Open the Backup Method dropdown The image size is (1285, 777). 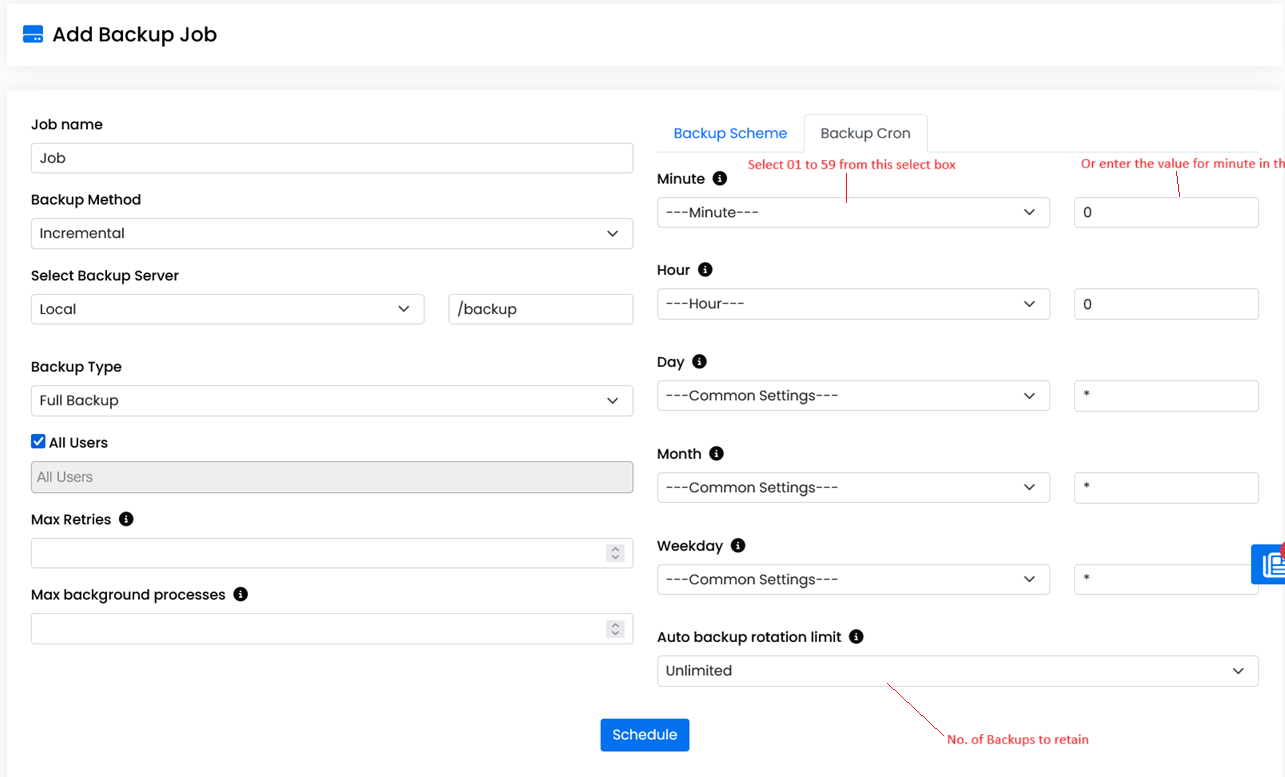(x=331, y=233)
